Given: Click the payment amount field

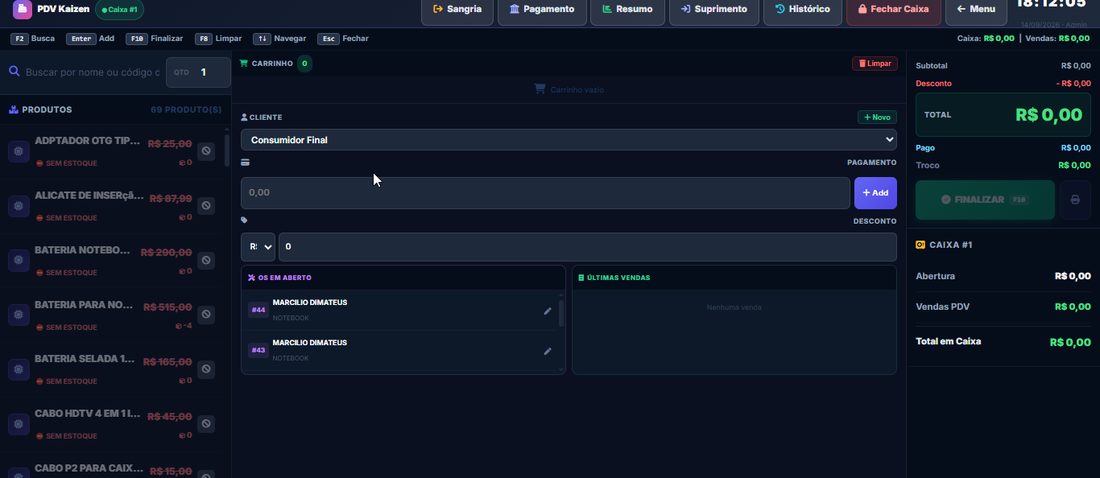Looking at the screenshot, I should [545, 192].
